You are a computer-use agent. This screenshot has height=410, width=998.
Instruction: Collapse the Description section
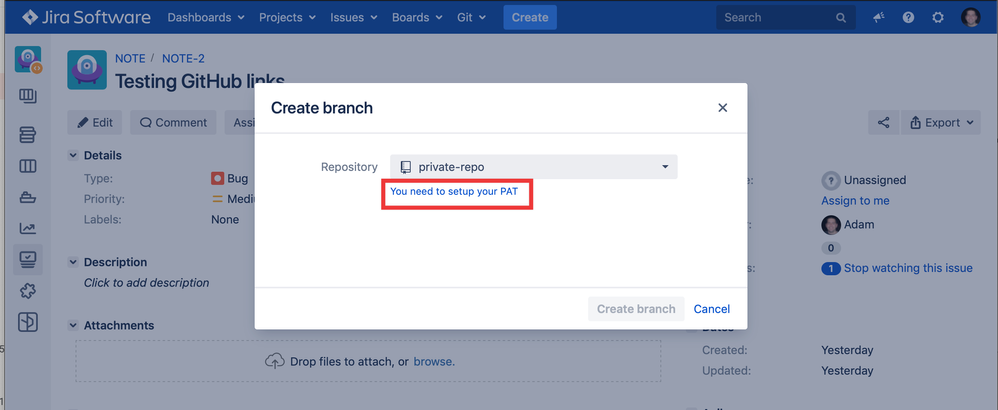coord(73,262)
